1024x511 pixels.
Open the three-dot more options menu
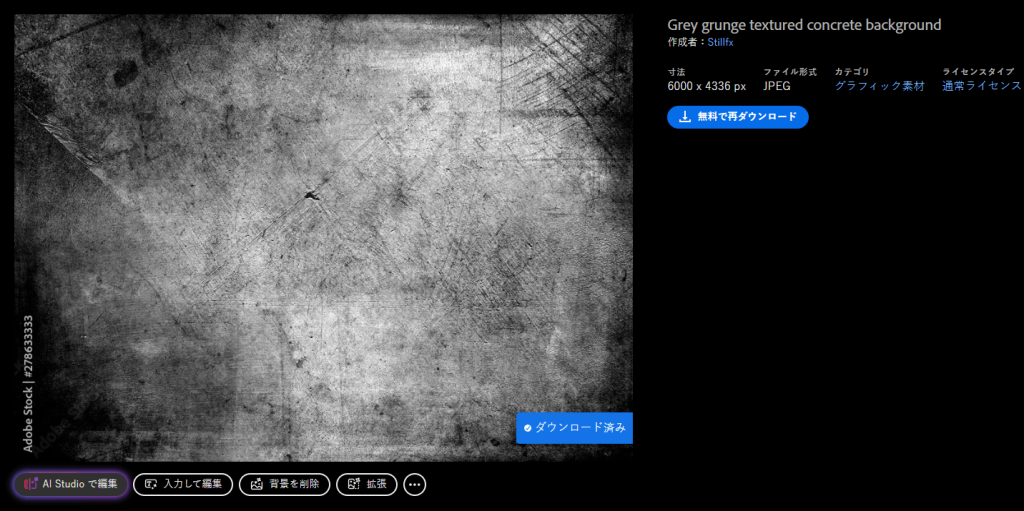415,484
